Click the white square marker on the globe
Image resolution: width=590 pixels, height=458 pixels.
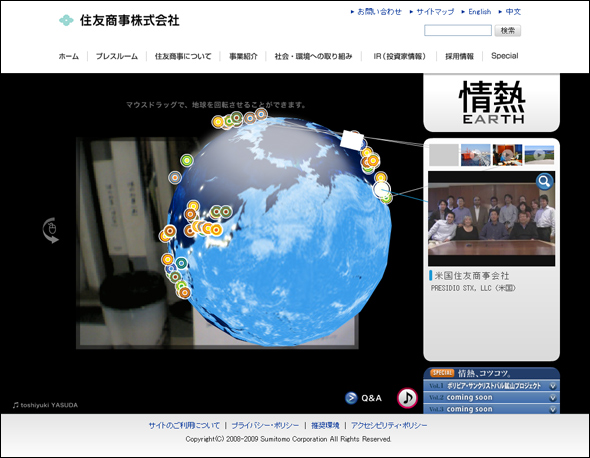pyautogui.click(x=352, y=140)
